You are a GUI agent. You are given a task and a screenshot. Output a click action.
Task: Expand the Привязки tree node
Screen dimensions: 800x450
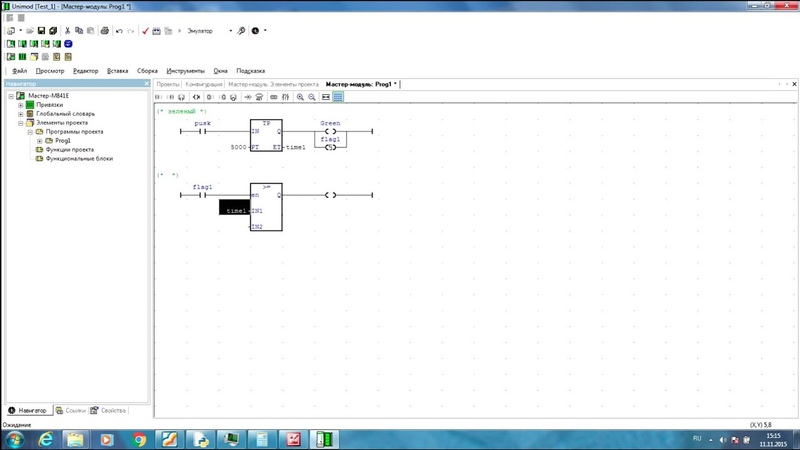click(20, 105)
